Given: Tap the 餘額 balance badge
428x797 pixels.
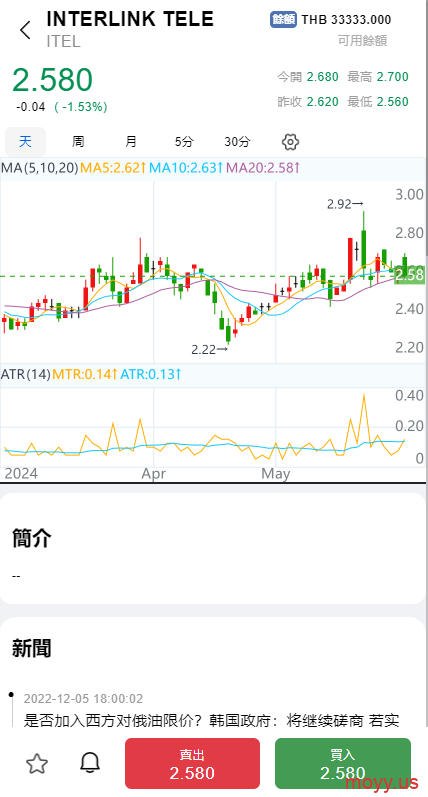Looking at the screenshot, I should tap(283, 19).
